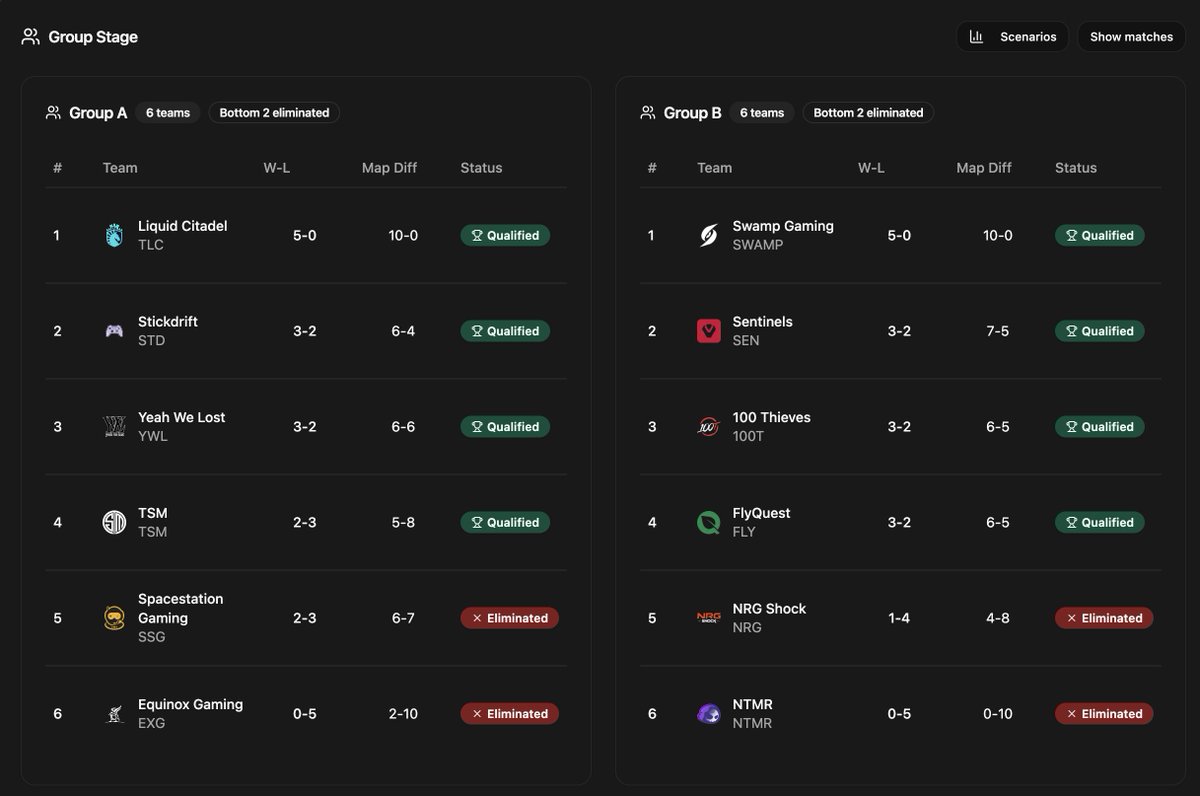Screen dimensions: 1200x796
Task: Select the Equinox Gaming team name
Action: point(190,704)
